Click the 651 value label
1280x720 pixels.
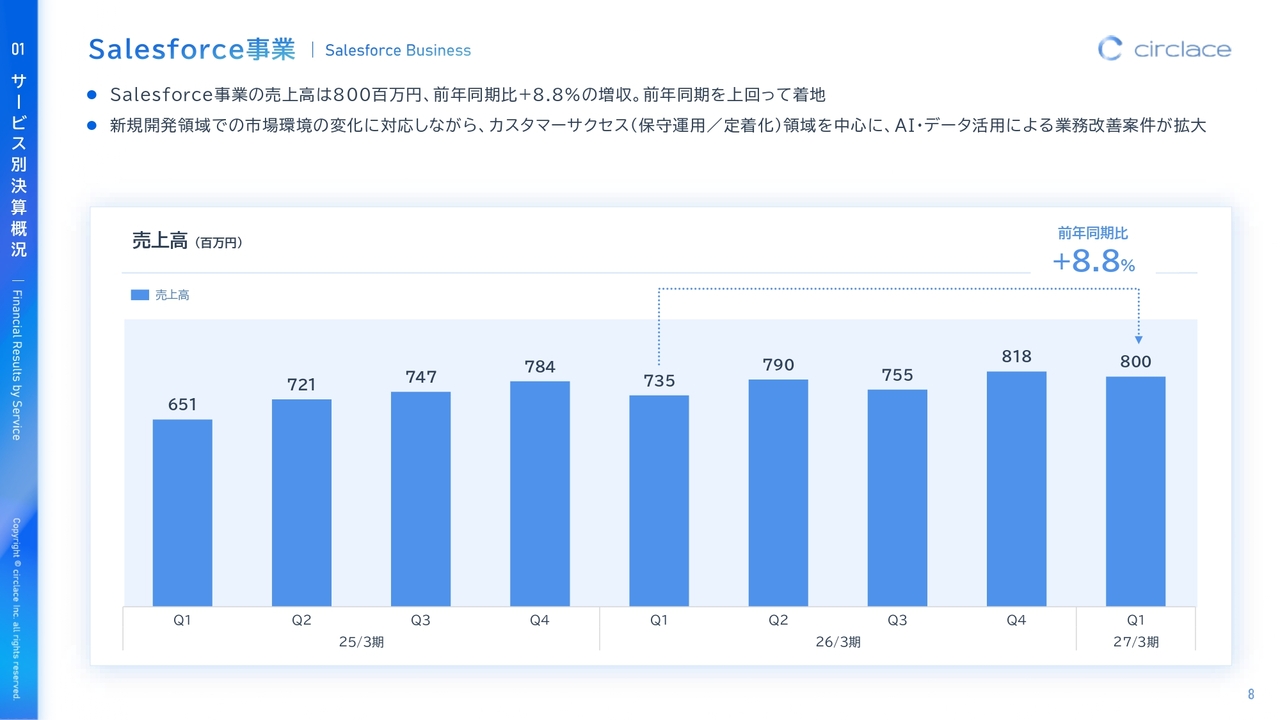[182, 405]
